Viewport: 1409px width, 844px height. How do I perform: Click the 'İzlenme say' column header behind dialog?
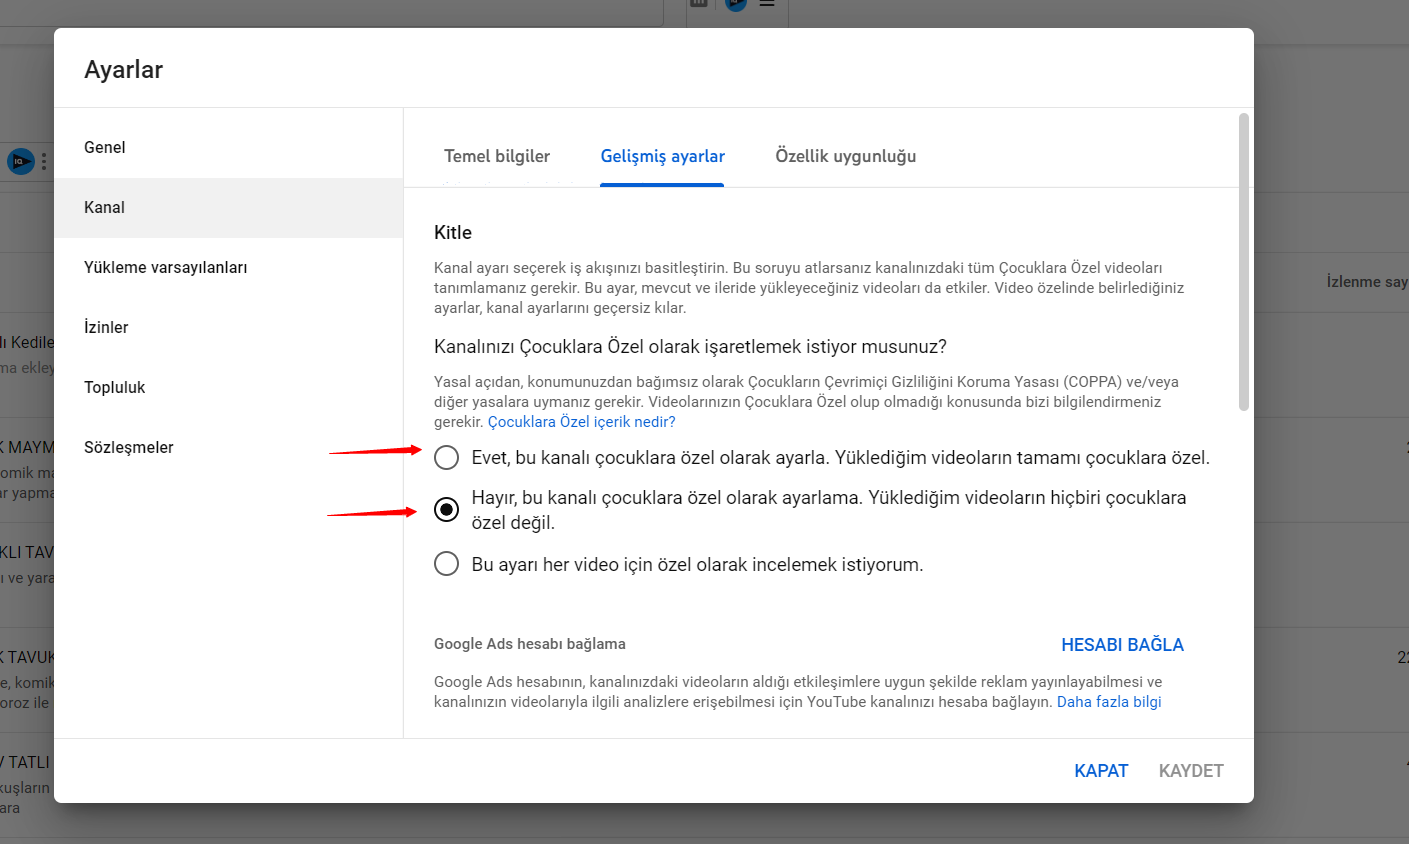(1367, 282)
